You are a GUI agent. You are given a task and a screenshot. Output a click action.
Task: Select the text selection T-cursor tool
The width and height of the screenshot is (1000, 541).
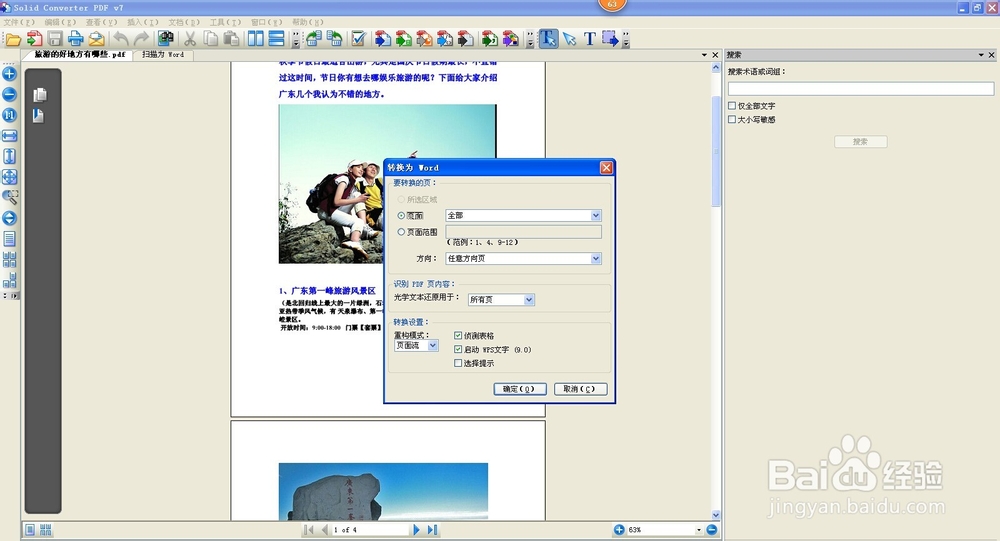[548, 39]
